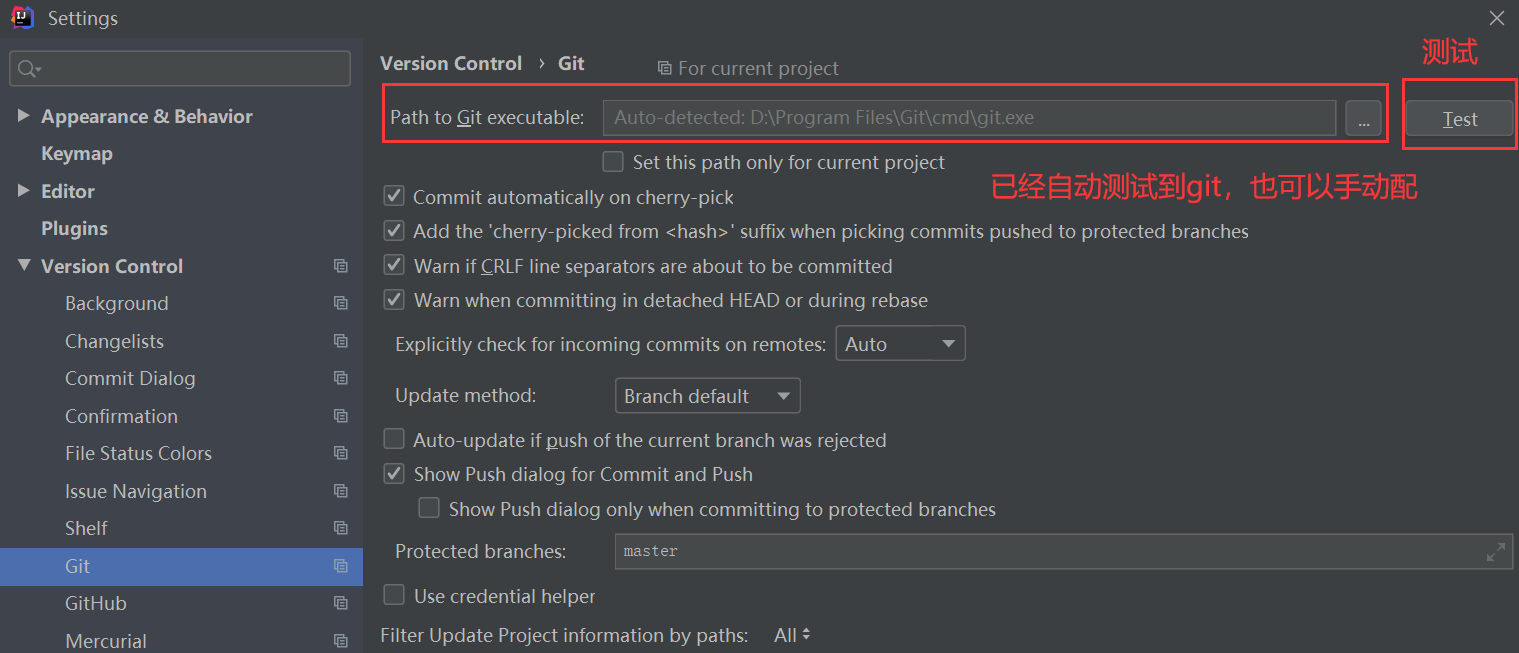The width and height of the screenshot is (1519, 653).
Task: Uncheck Commit automatically on cherry-pick
Action: coord(394,197)
